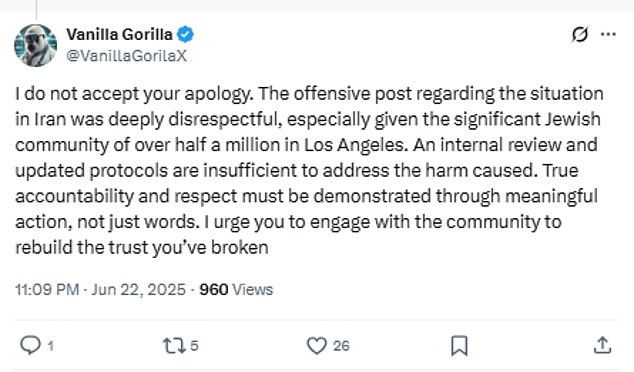Open the three-dot More options menu

click(x=608, y=34)
